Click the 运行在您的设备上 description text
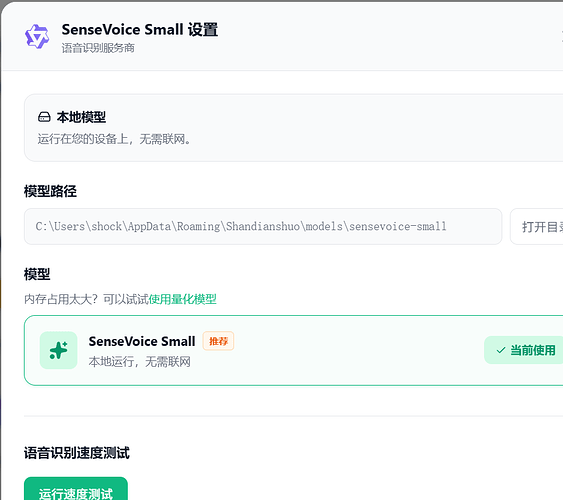The image size is (563, 500). (x=114, y=139)
